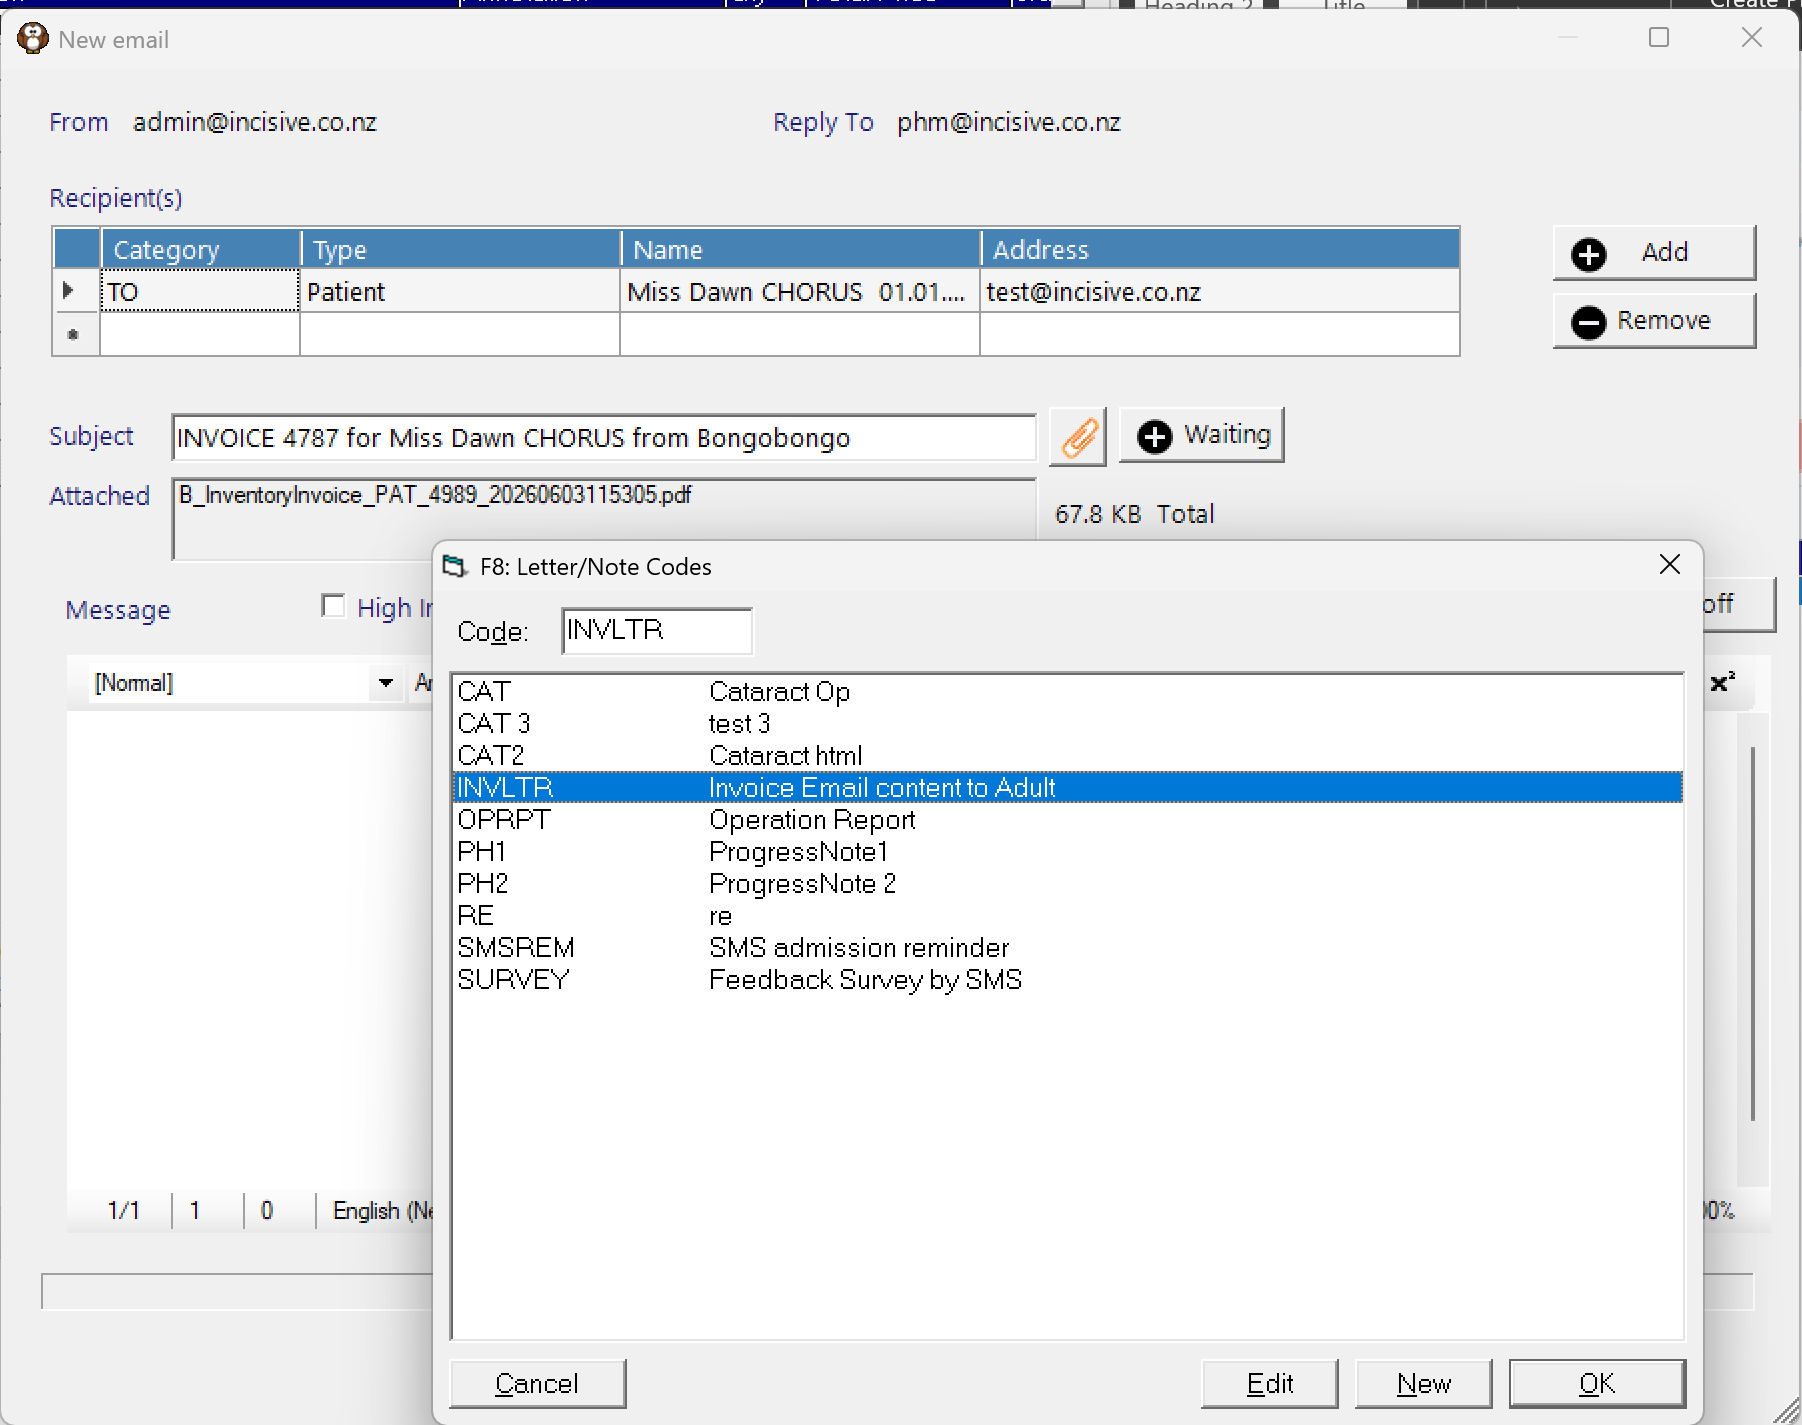Select the recipient row arrow selector
The height and width of the screenshot is (1425, 1802).
click(76, 291)
